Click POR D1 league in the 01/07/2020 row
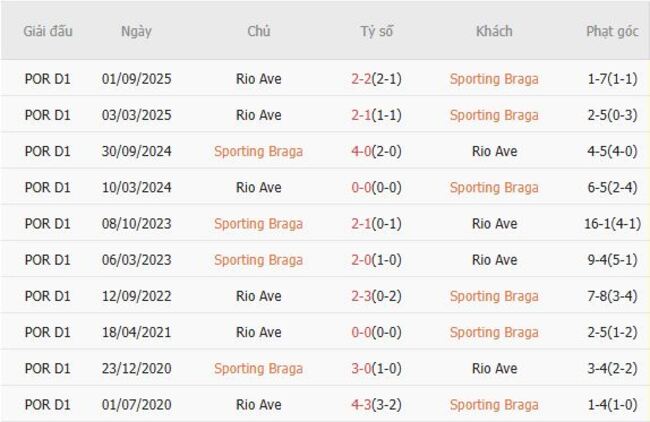Image resolution: width=650 pixels, height=422 pixels. click(48, 404)
